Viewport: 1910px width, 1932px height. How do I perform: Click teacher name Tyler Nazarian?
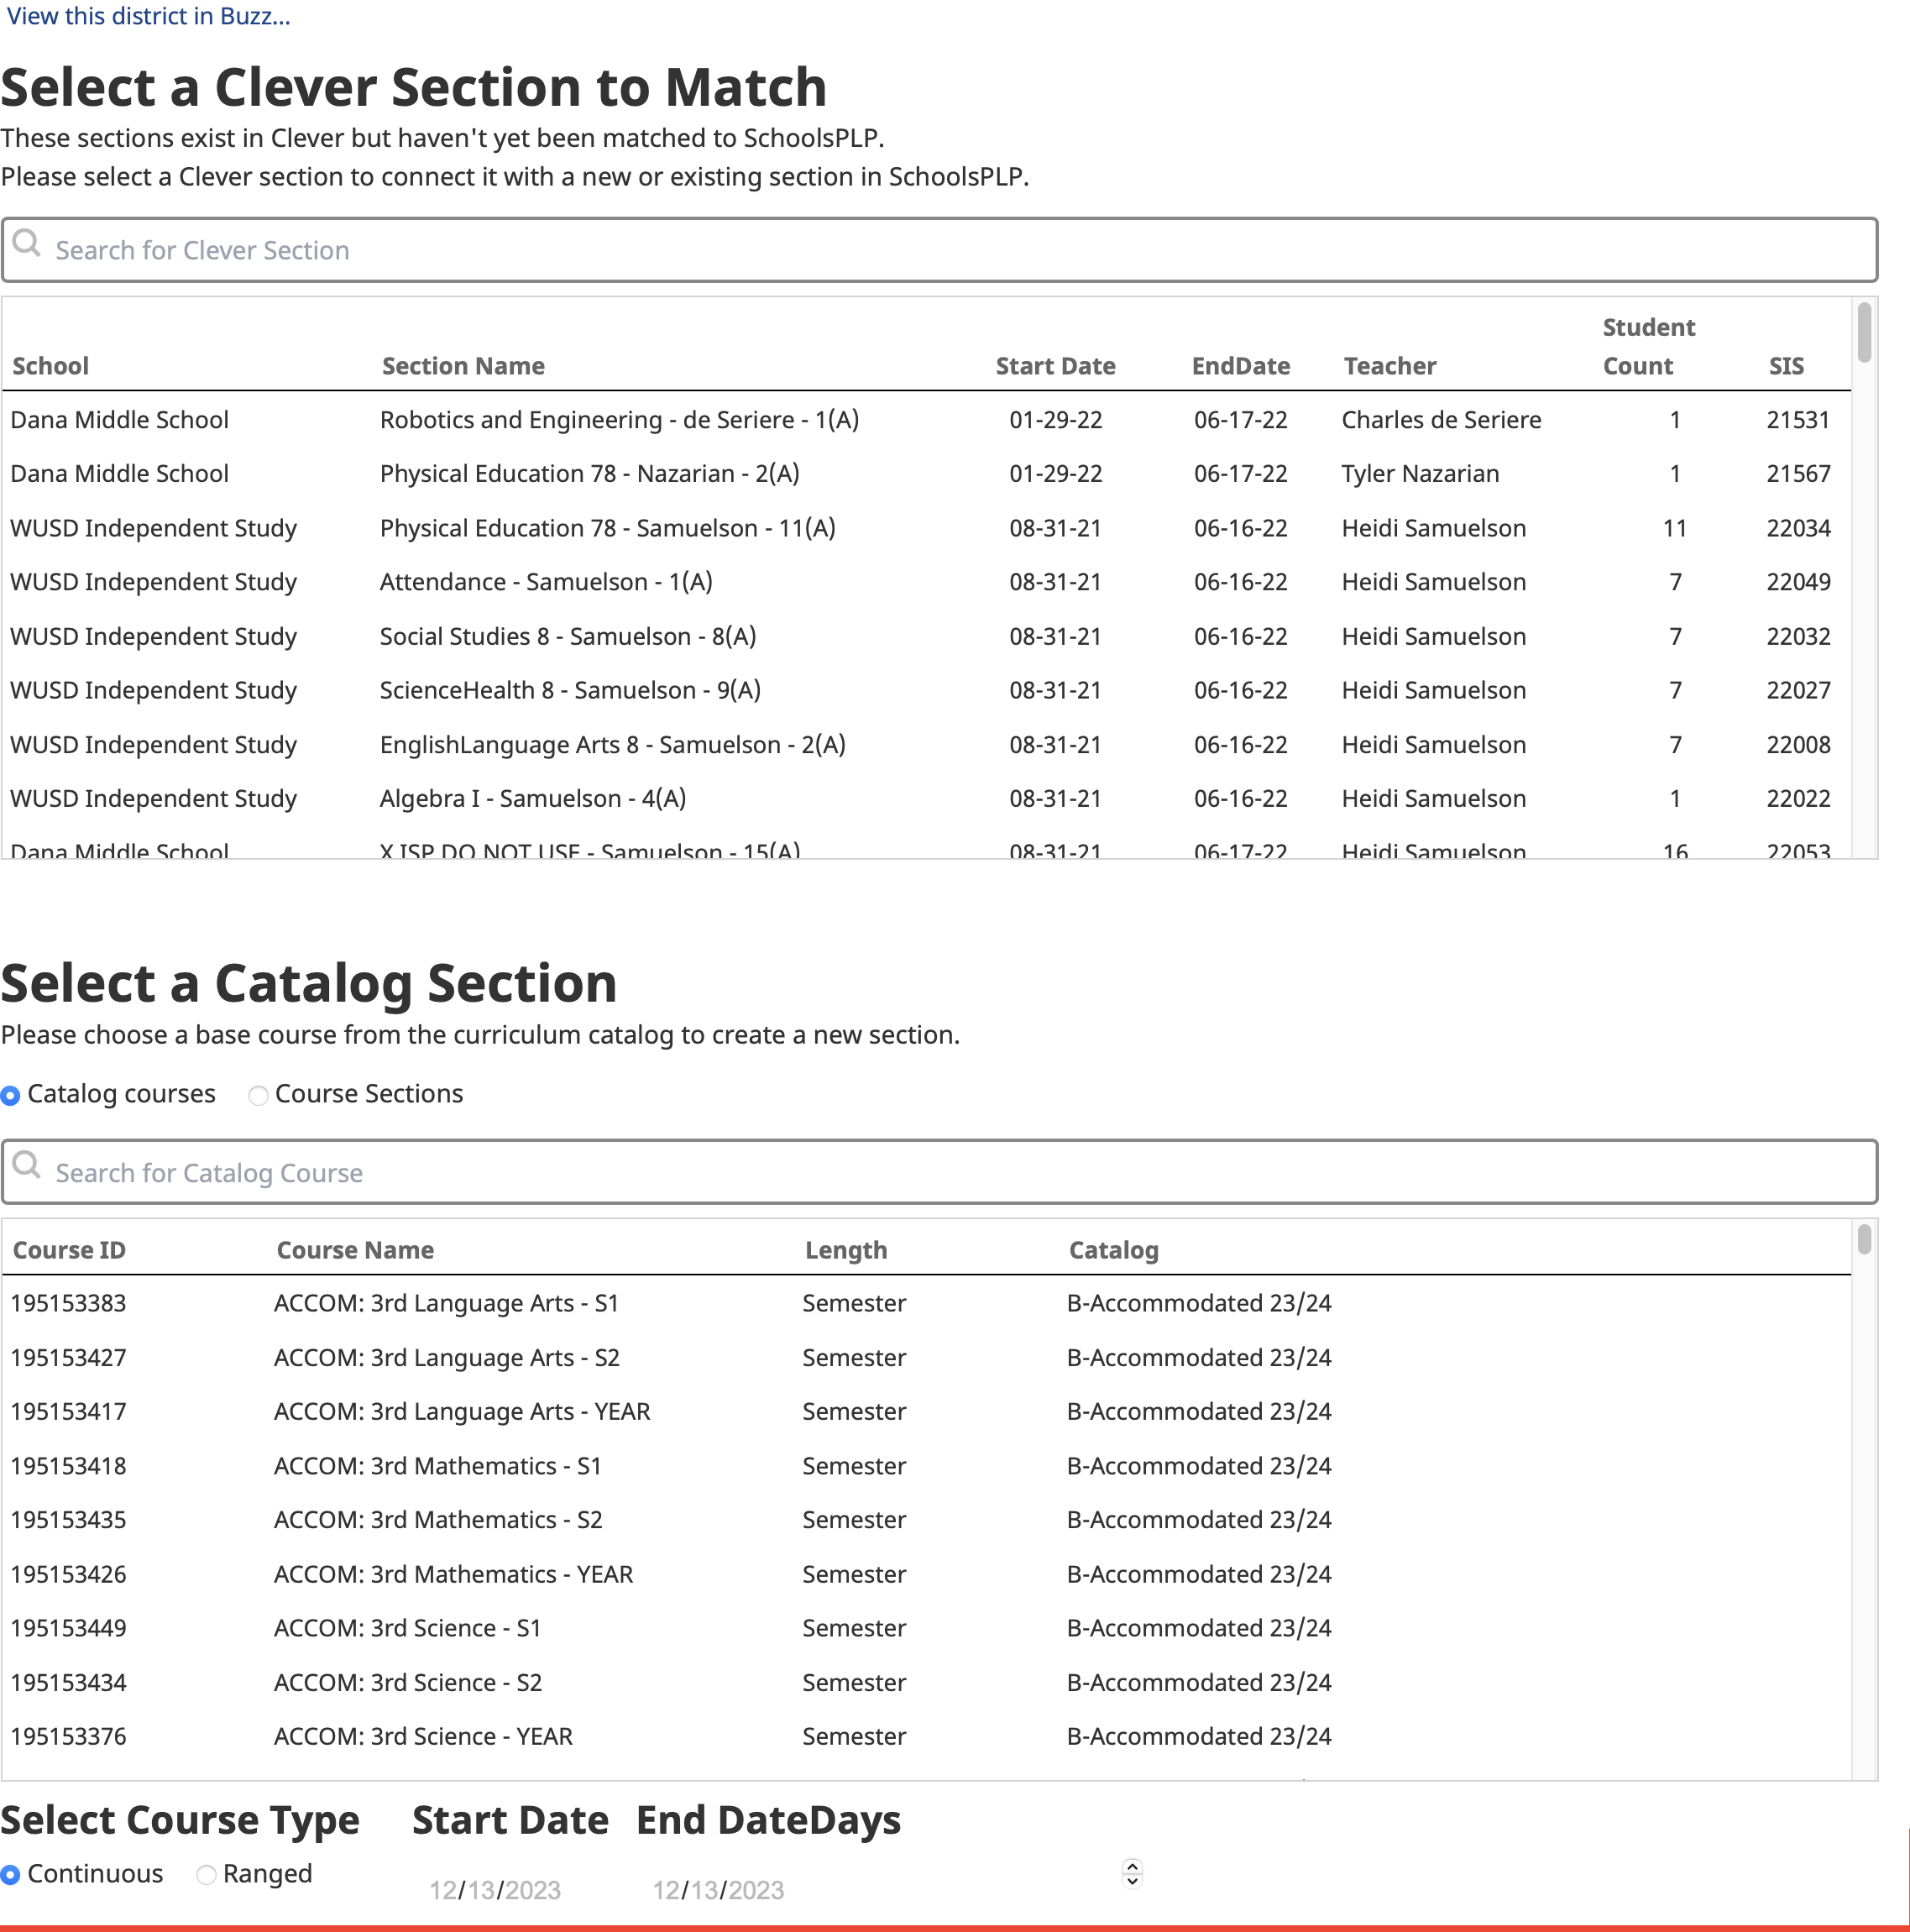(1420, 474)
